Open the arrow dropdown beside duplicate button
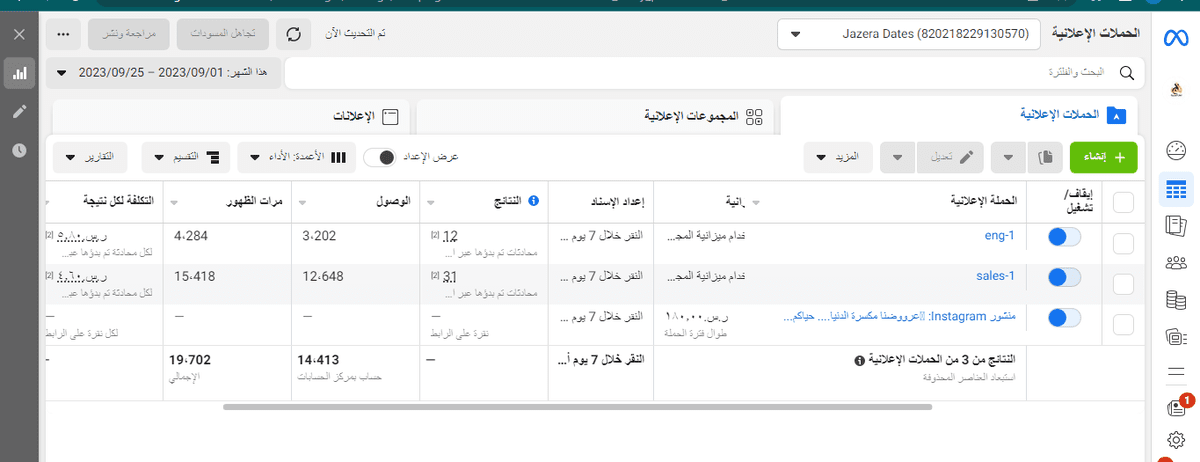The image size is (1200, 462). 1009,157
